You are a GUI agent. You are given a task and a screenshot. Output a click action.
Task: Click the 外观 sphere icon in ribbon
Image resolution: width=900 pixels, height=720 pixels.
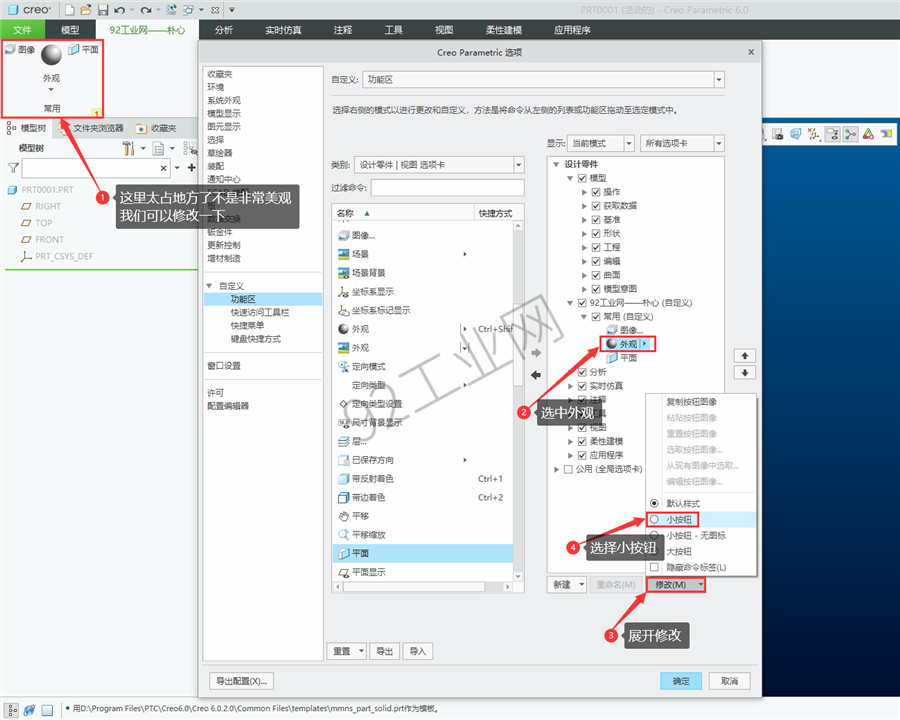51,55
